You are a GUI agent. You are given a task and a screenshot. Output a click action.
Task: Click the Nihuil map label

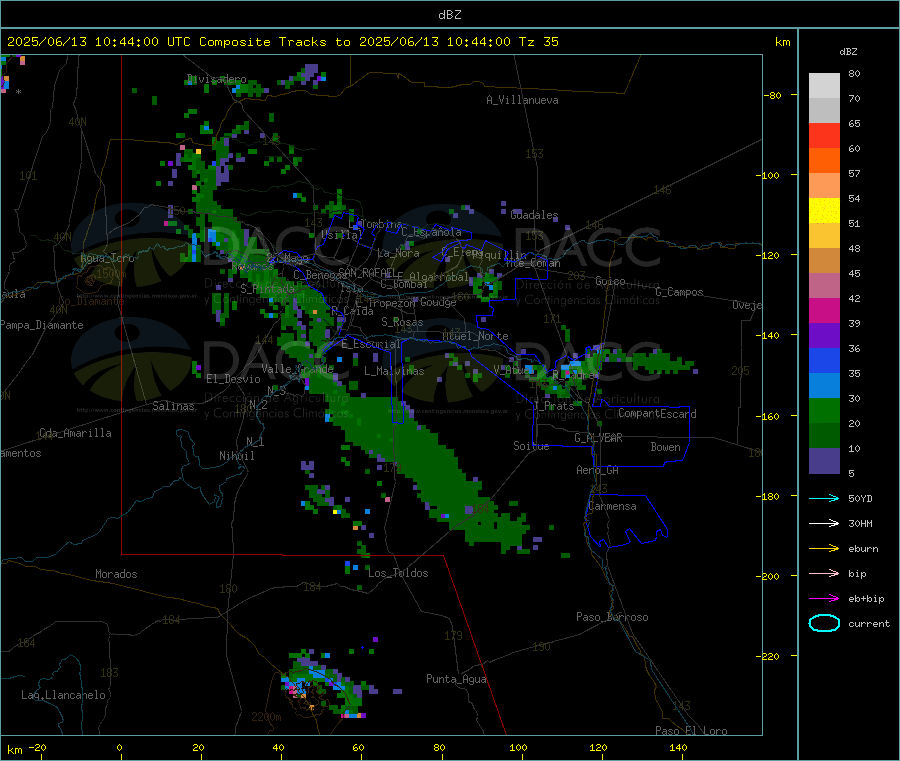coord(236,456)
